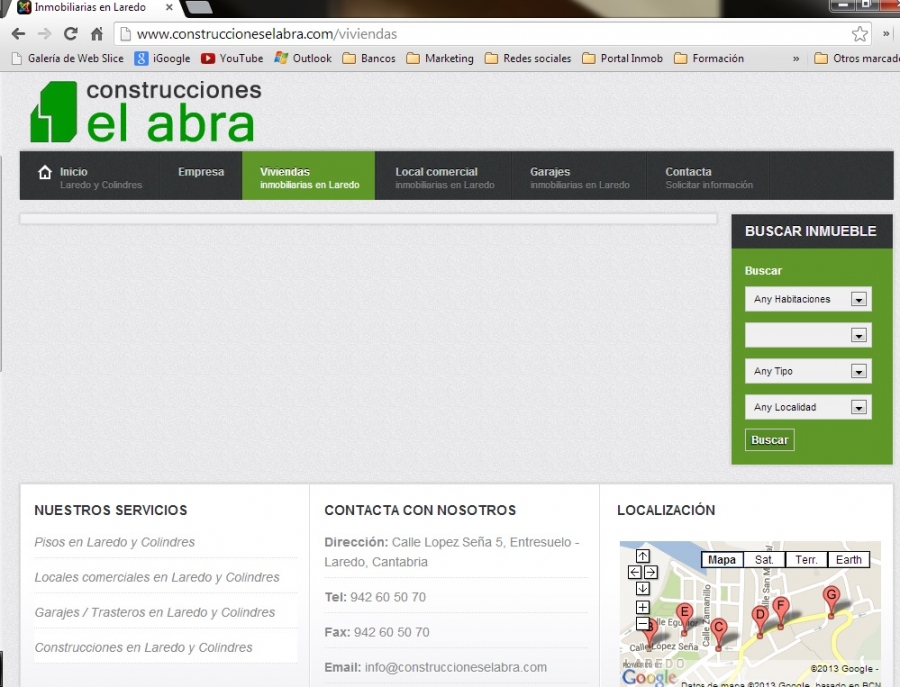Show hidden bookmarks with the chevron
The width and height of the screenshot is (900, 687).
coord(796,59)
